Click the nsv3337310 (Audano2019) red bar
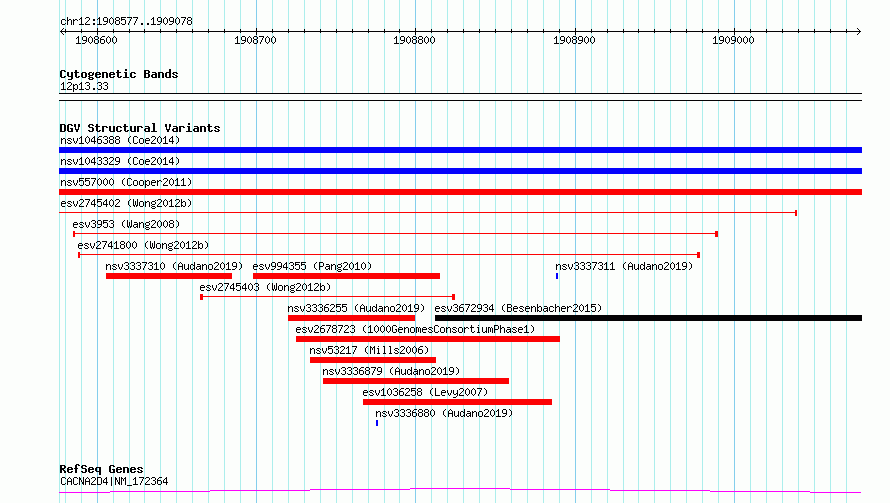 click(x=169, y=276)
